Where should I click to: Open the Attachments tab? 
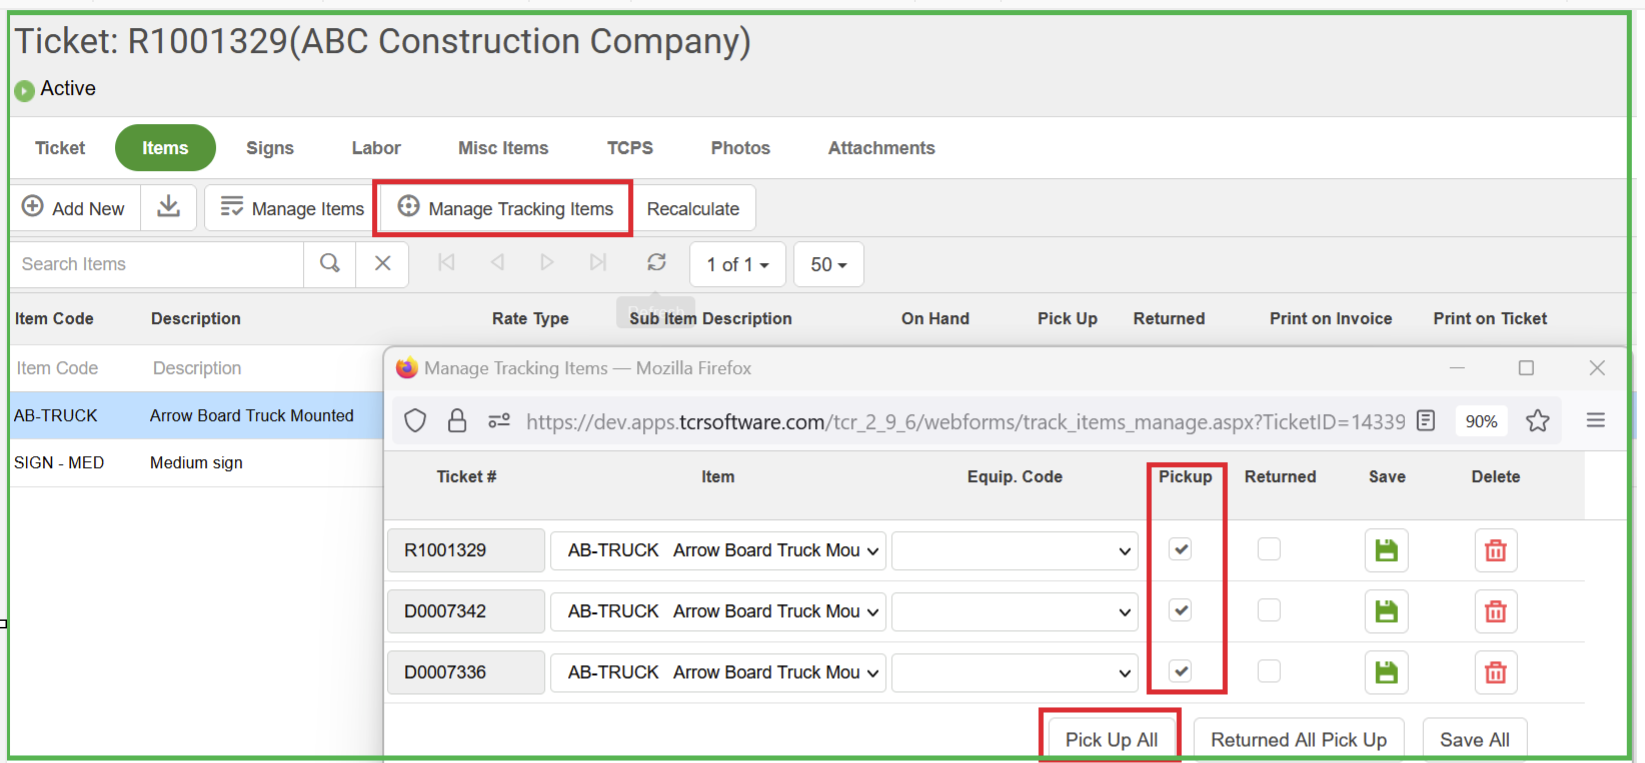pos(881,148)
